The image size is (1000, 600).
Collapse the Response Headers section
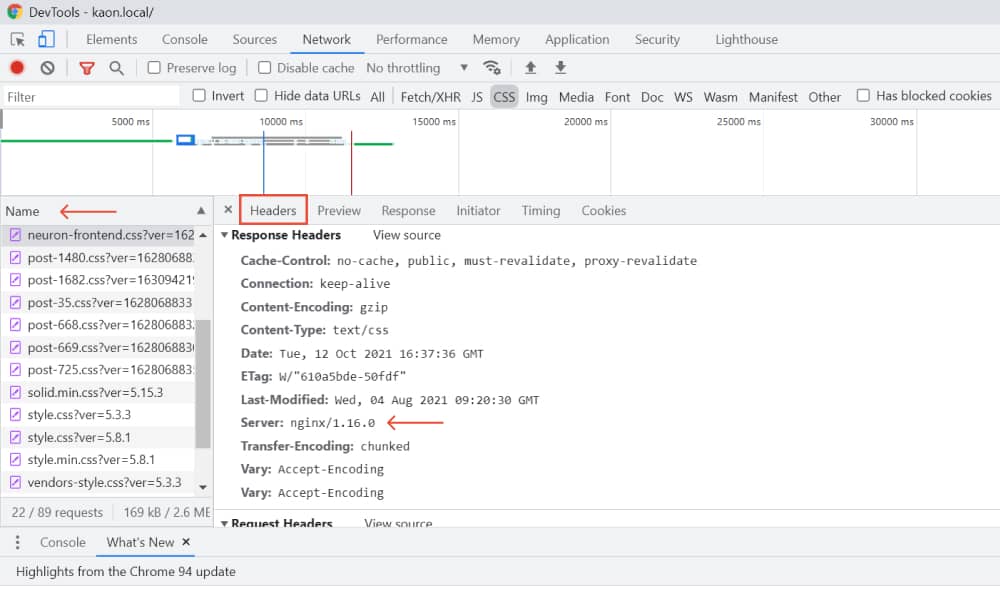coord(224,235)
